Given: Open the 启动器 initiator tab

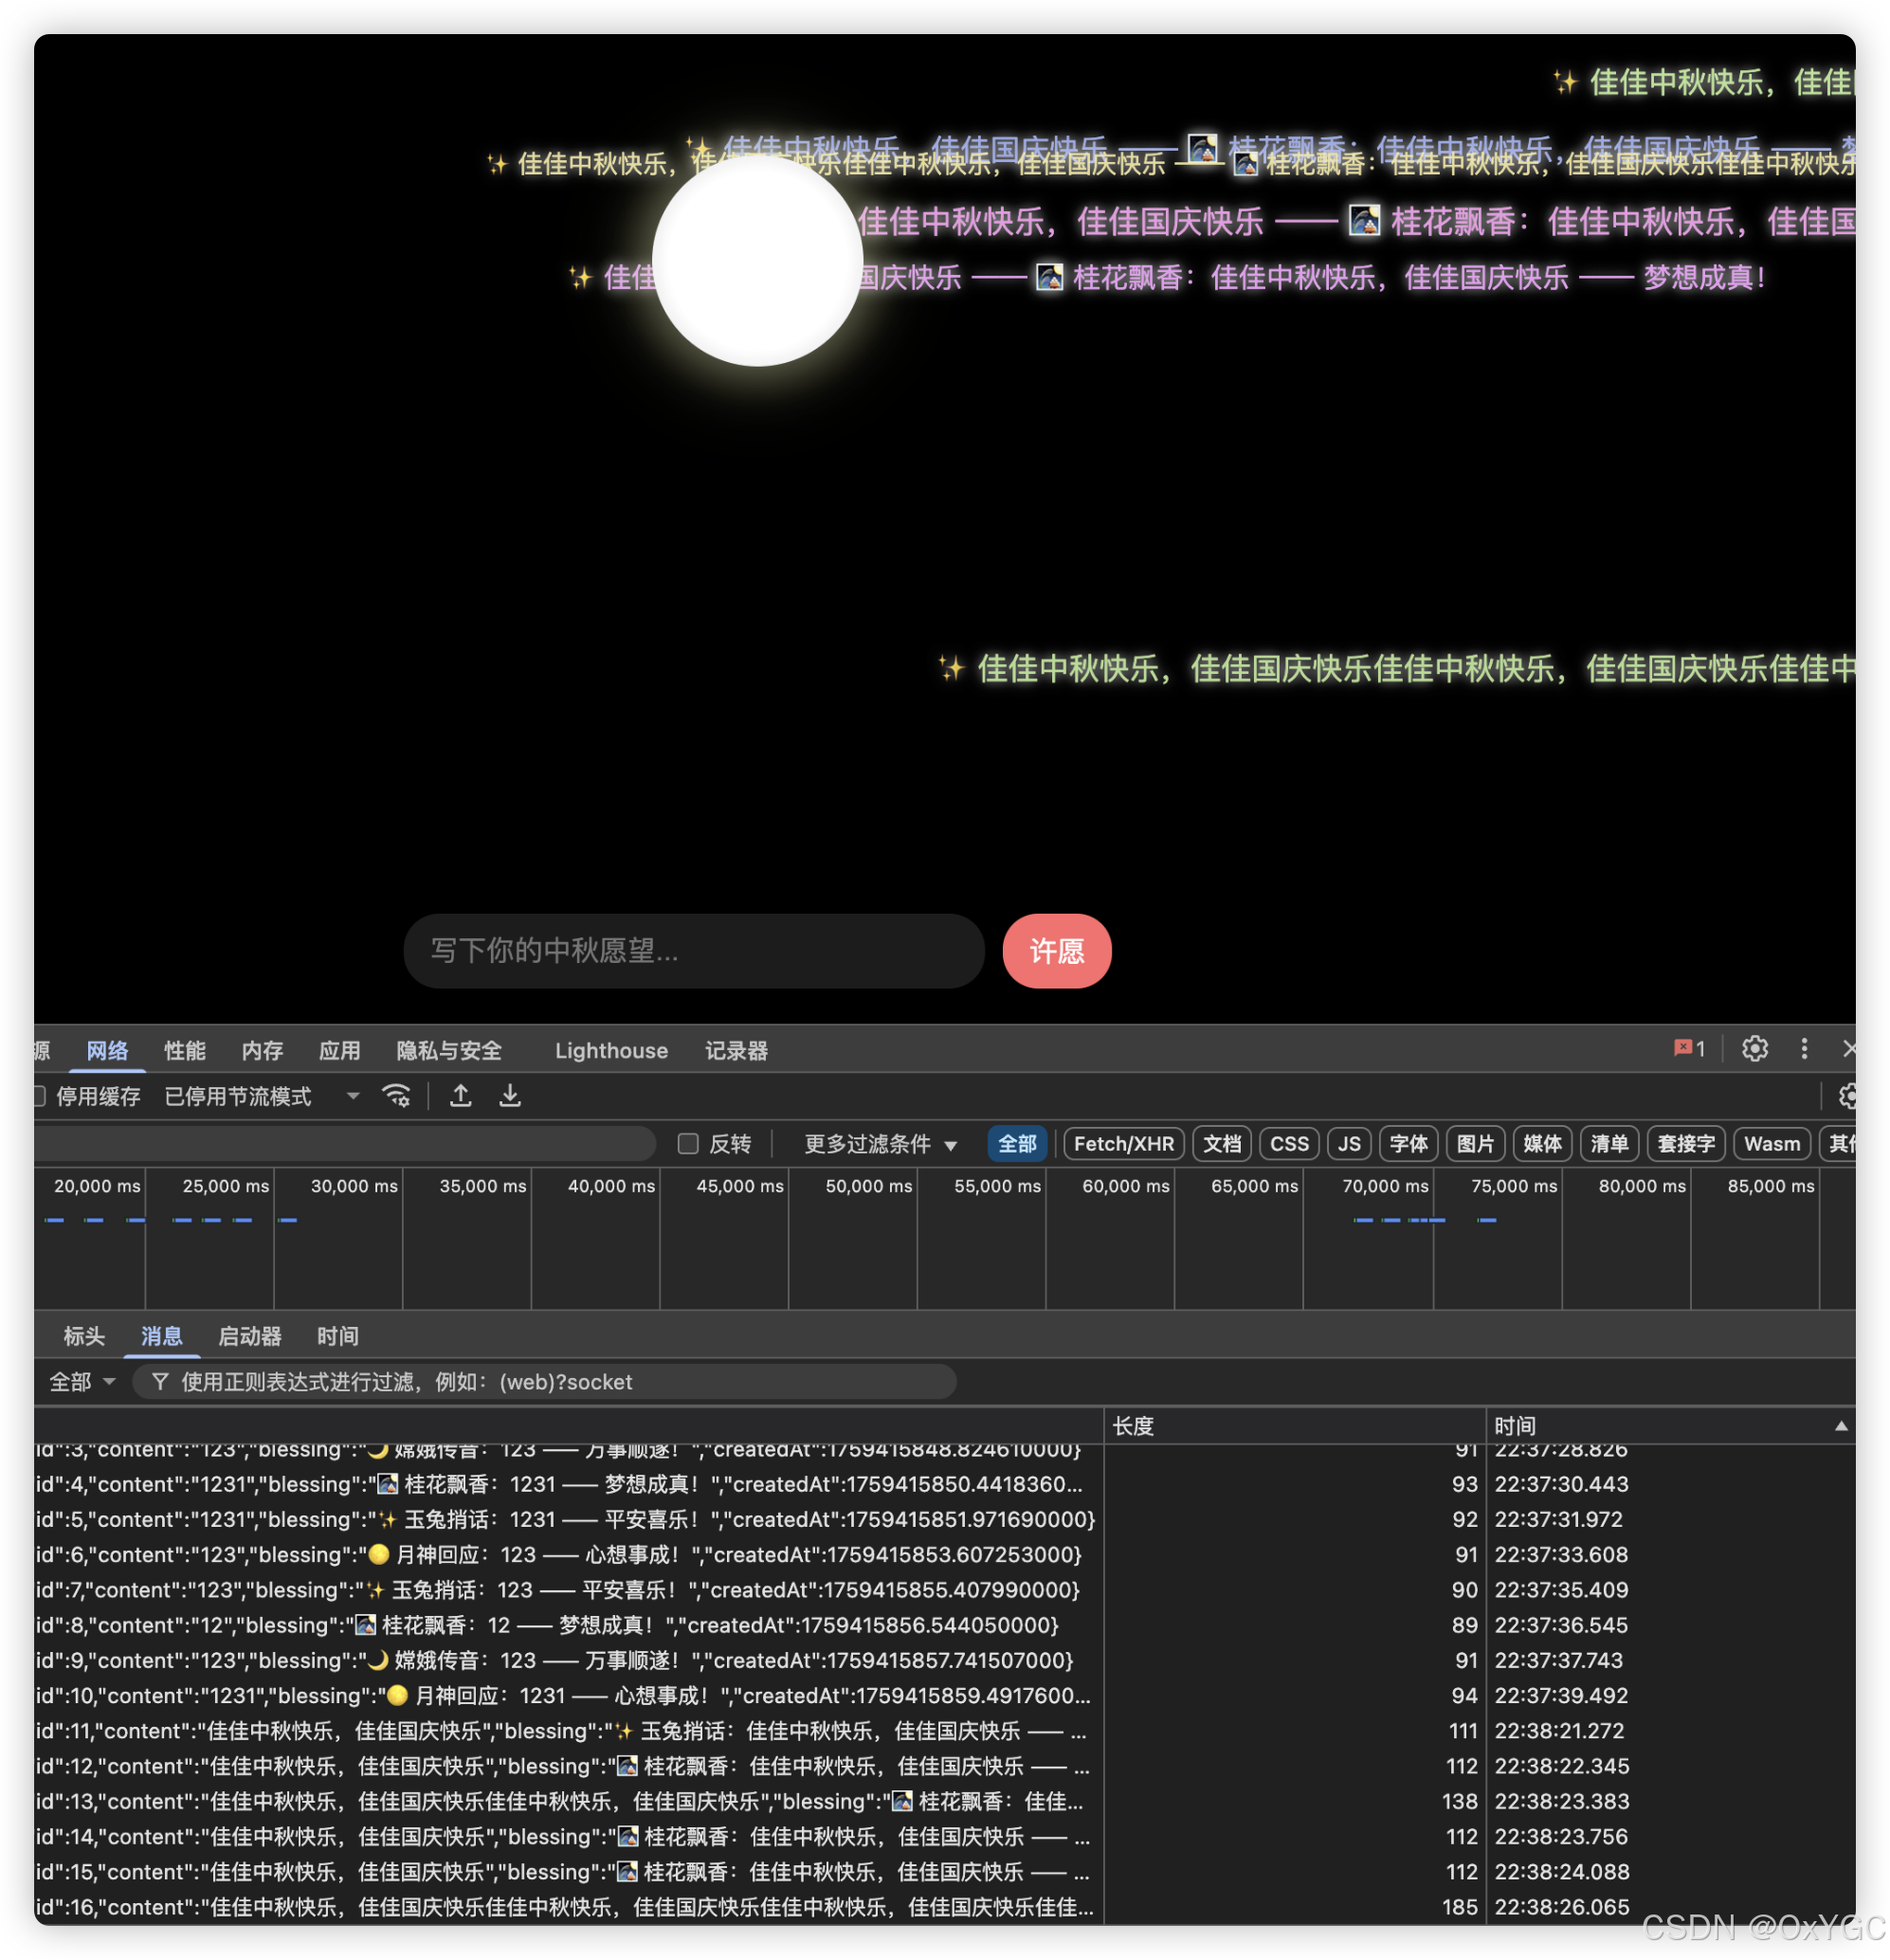Looking at the screenshot, I should pyautogui.click(x=249, y=1336).
